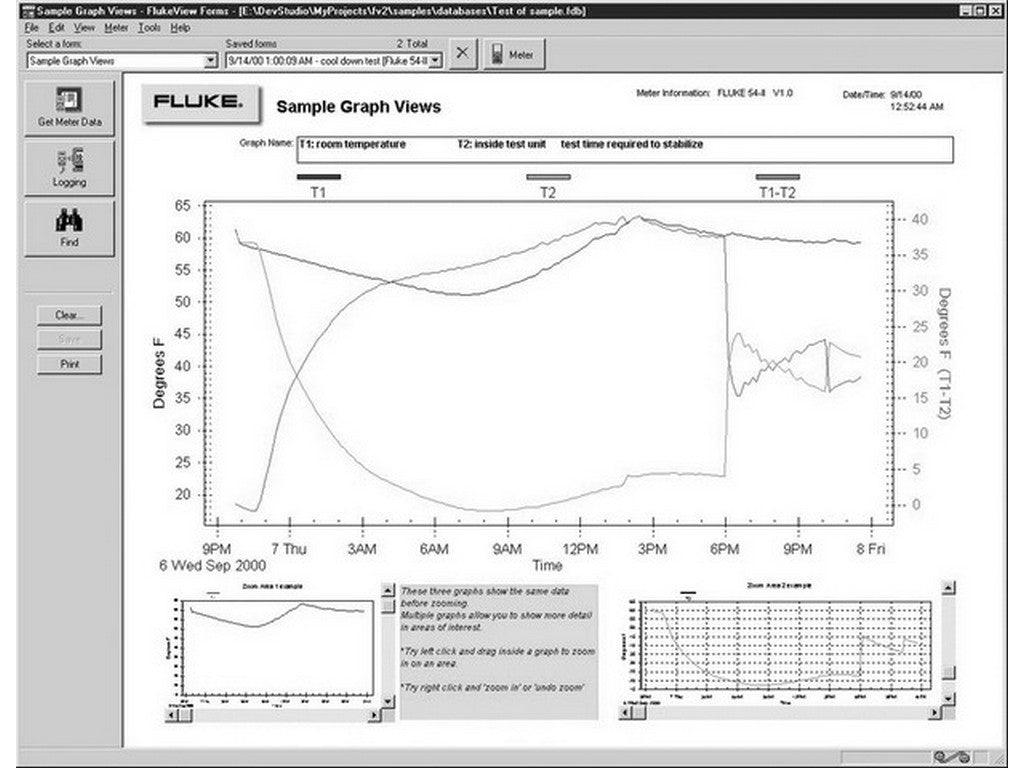Click the T1 legend line marker
This screenshot has height=768, width=1024.
318,177
